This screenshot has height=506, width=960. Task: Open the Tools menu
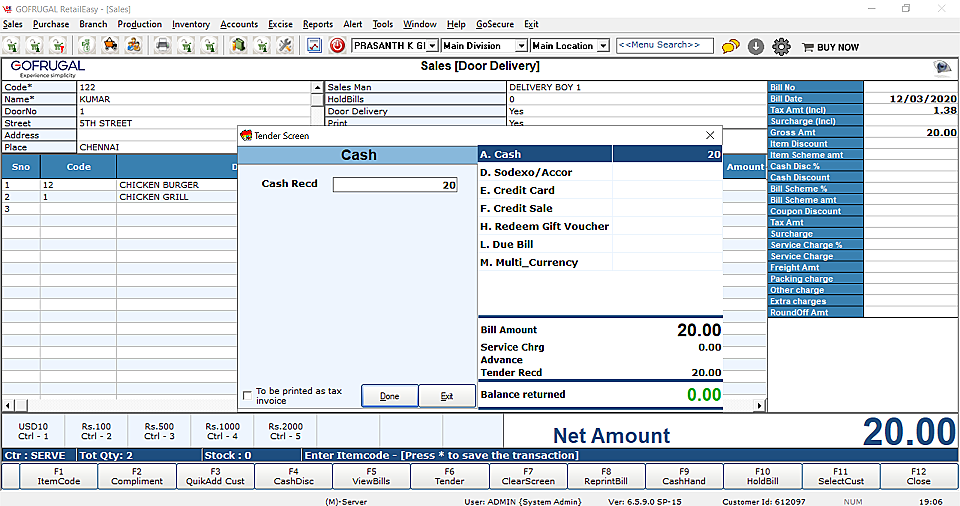pos(383,24)
